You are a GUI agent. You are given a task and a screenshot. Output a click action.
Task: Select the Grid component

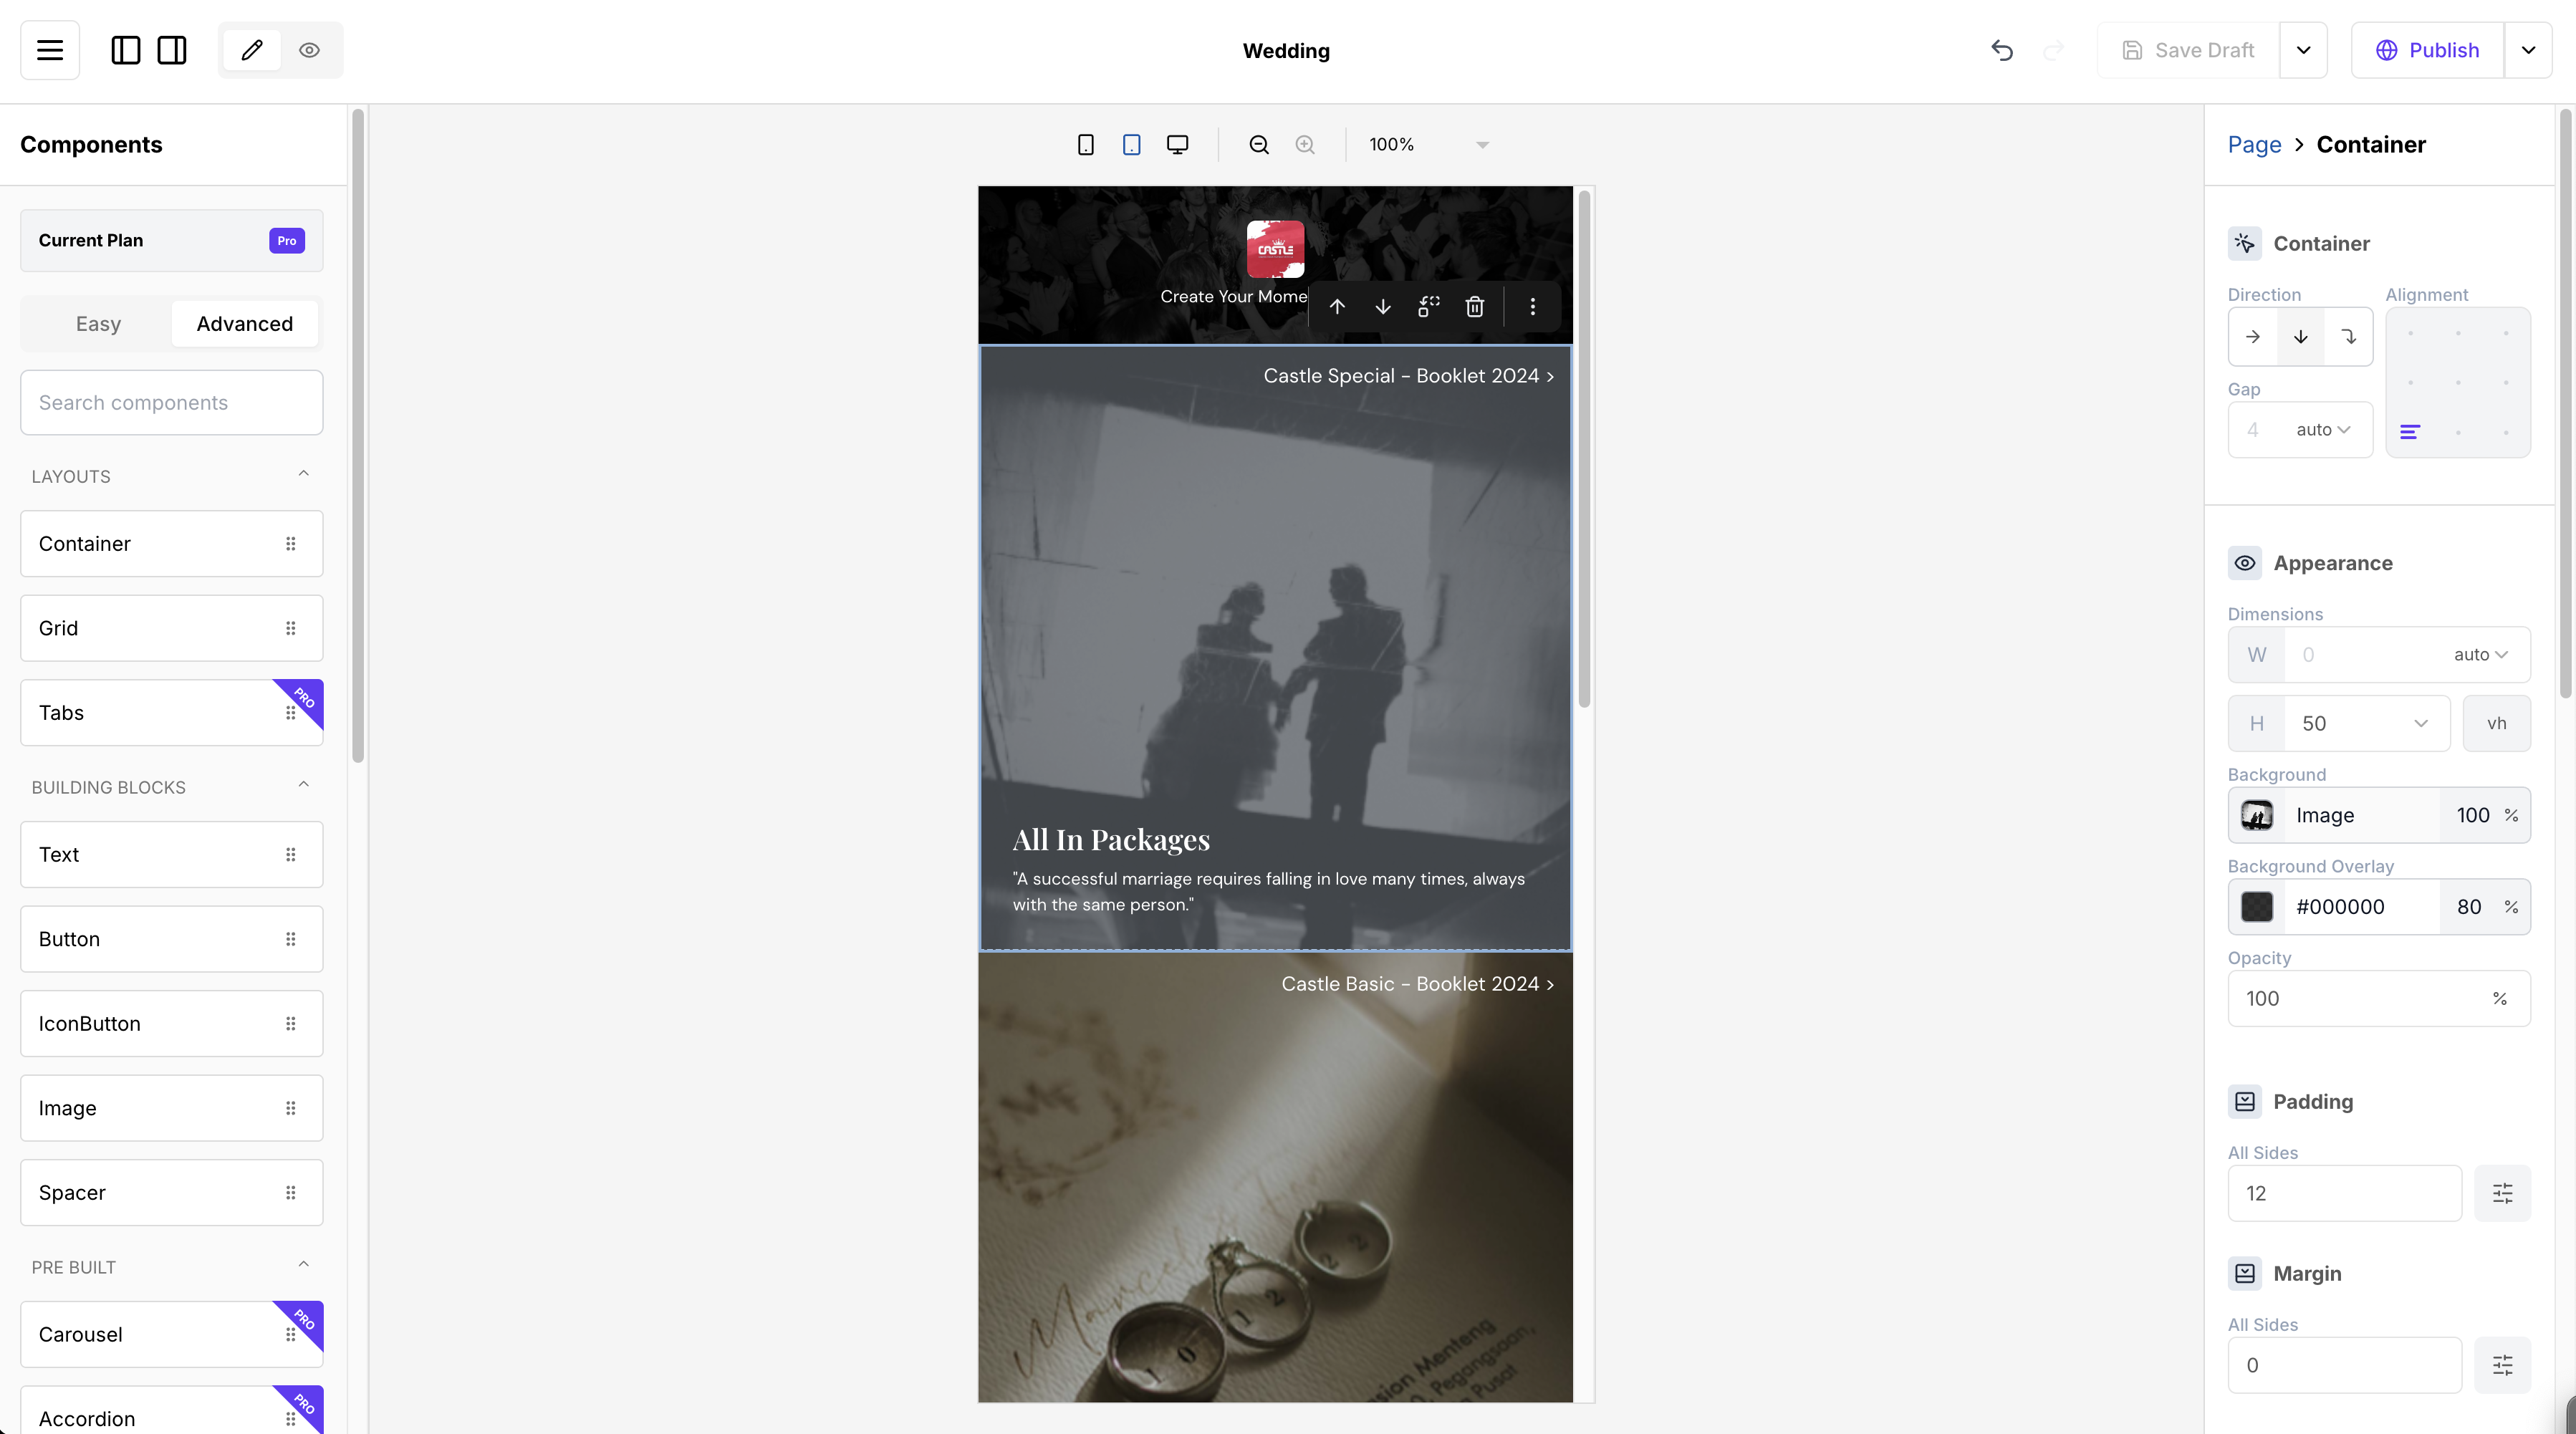coord(172,628)
